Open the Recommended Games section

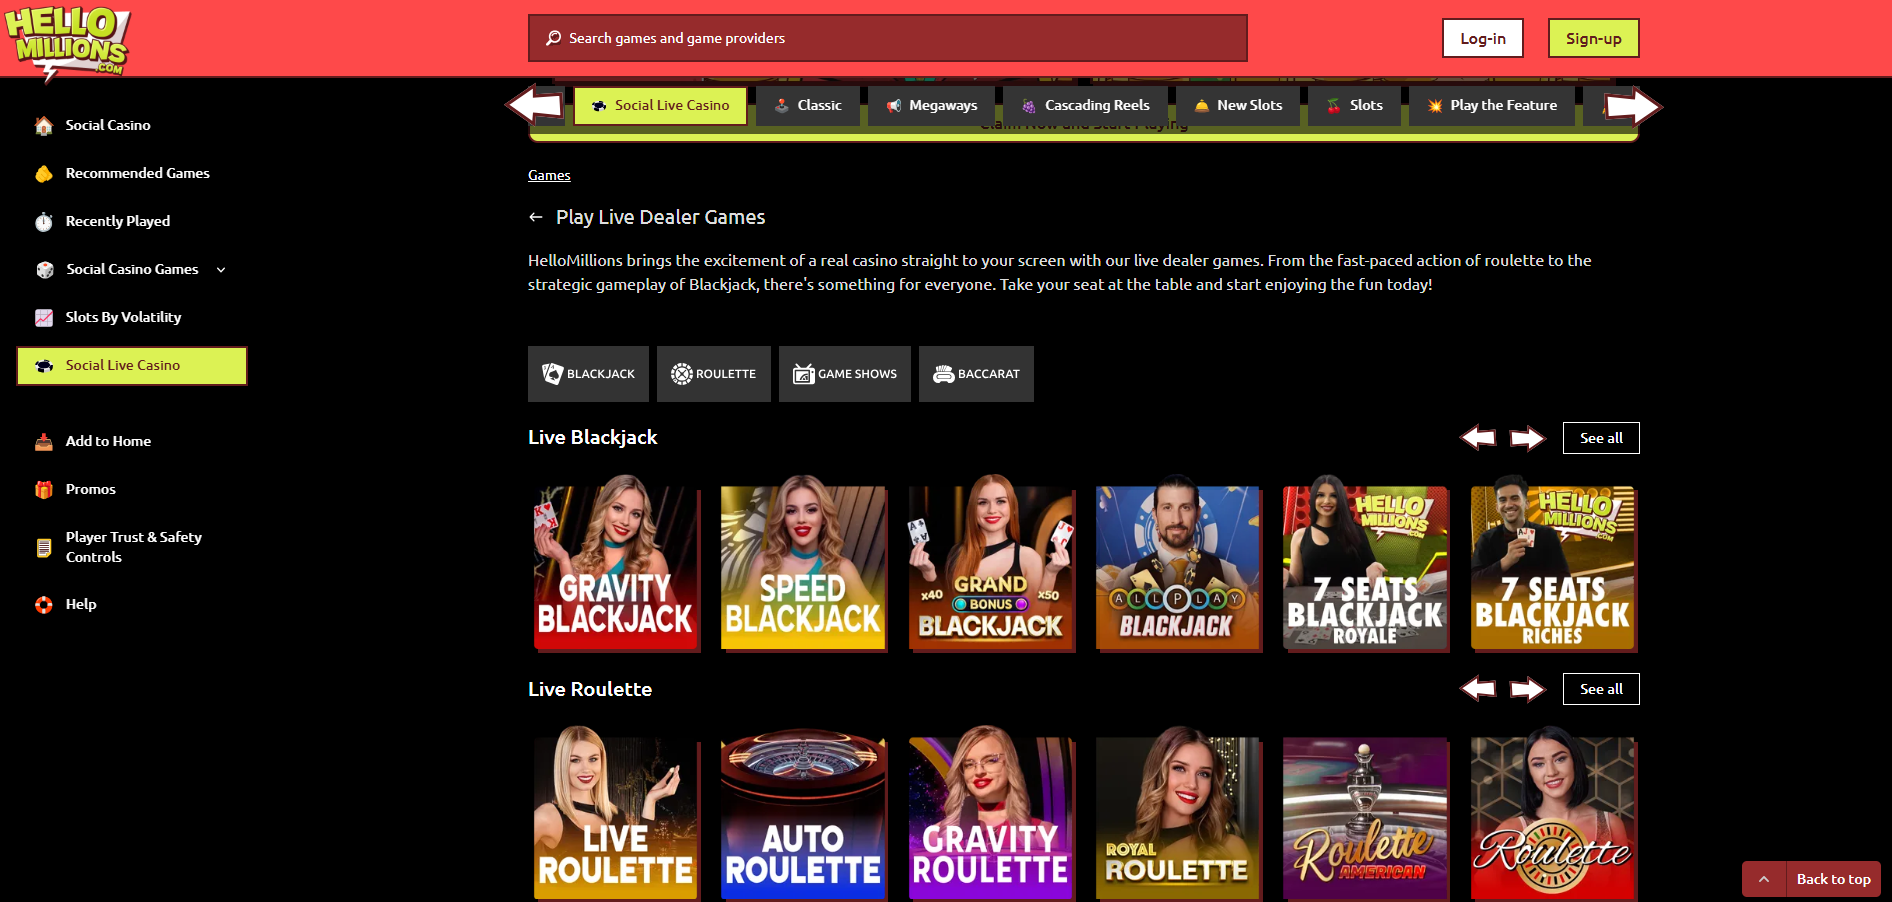click(137, 173)
